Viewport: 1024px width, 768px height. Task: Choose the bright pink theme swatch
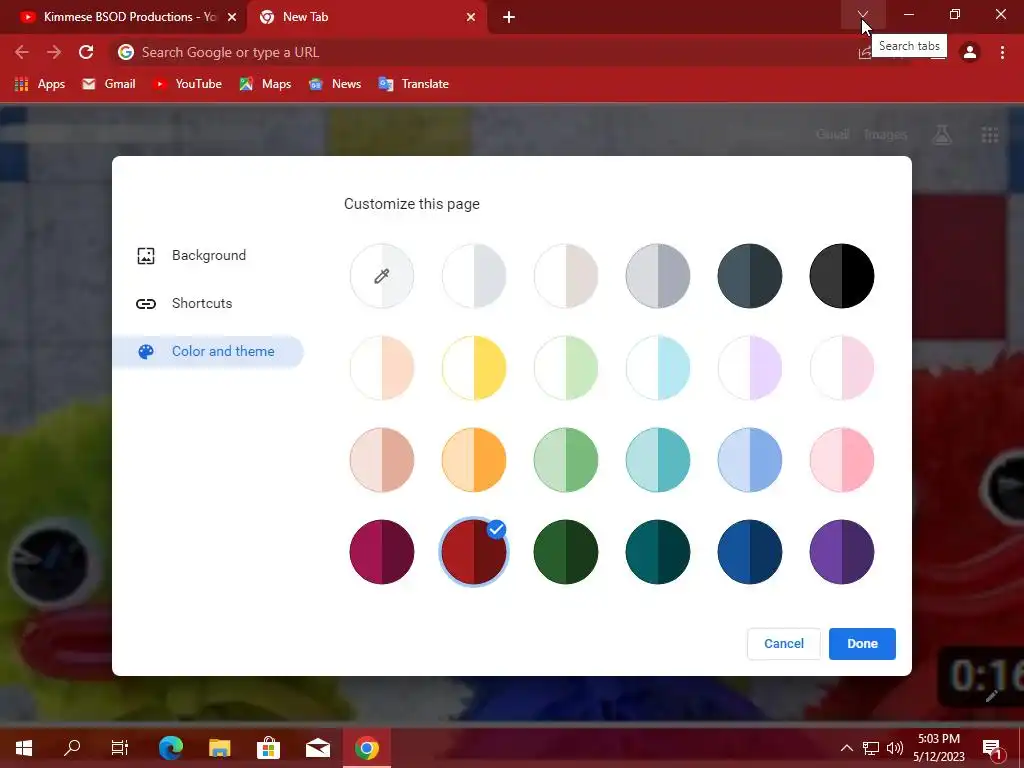(842, 460)
